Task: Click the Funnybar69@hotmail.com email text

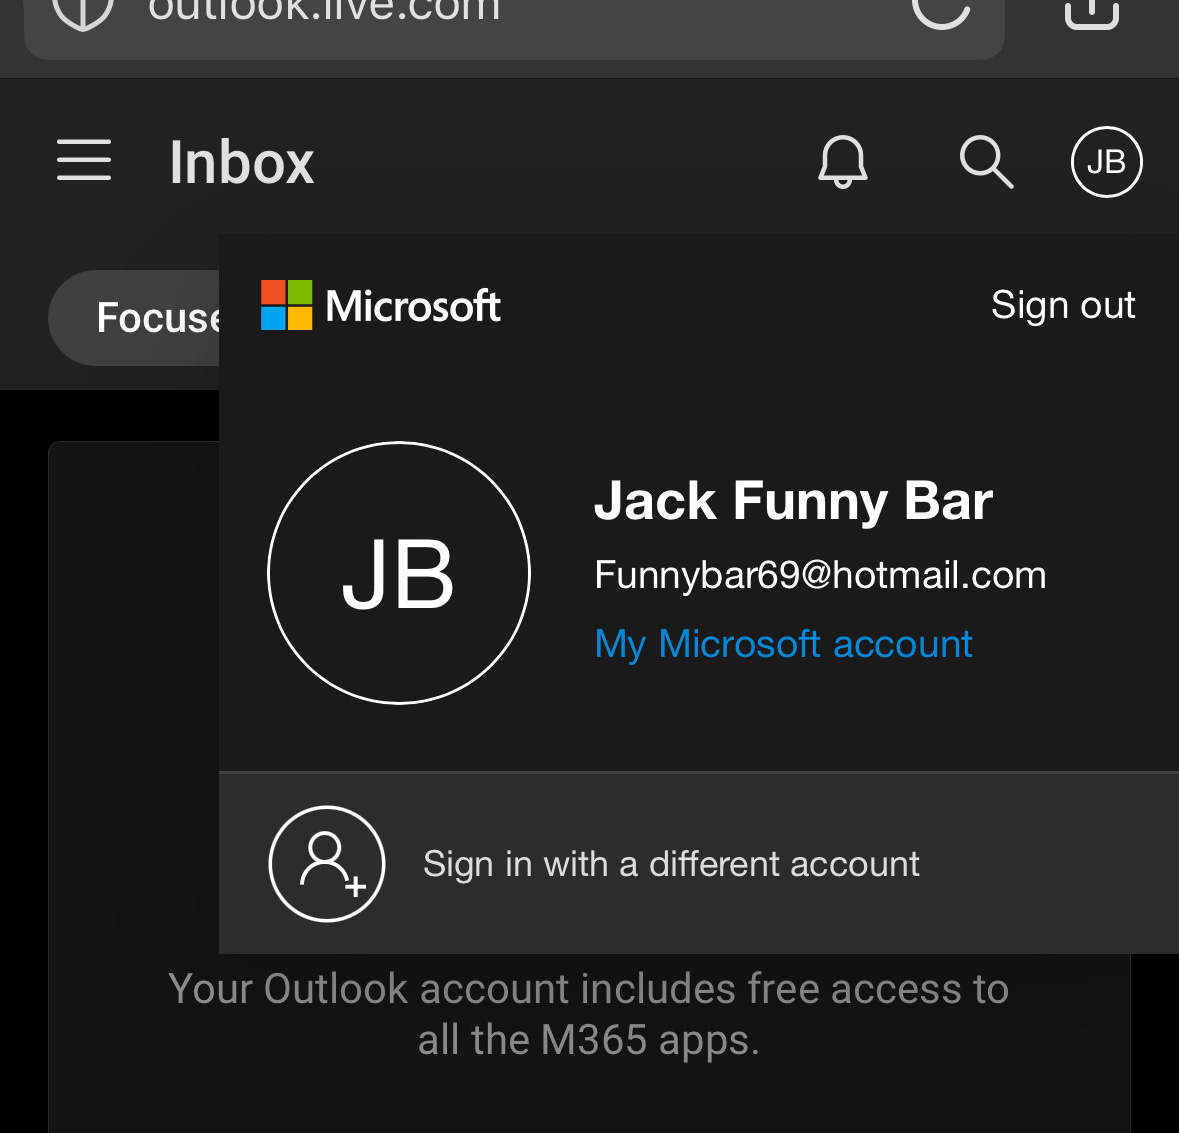Action: (820, 575)
